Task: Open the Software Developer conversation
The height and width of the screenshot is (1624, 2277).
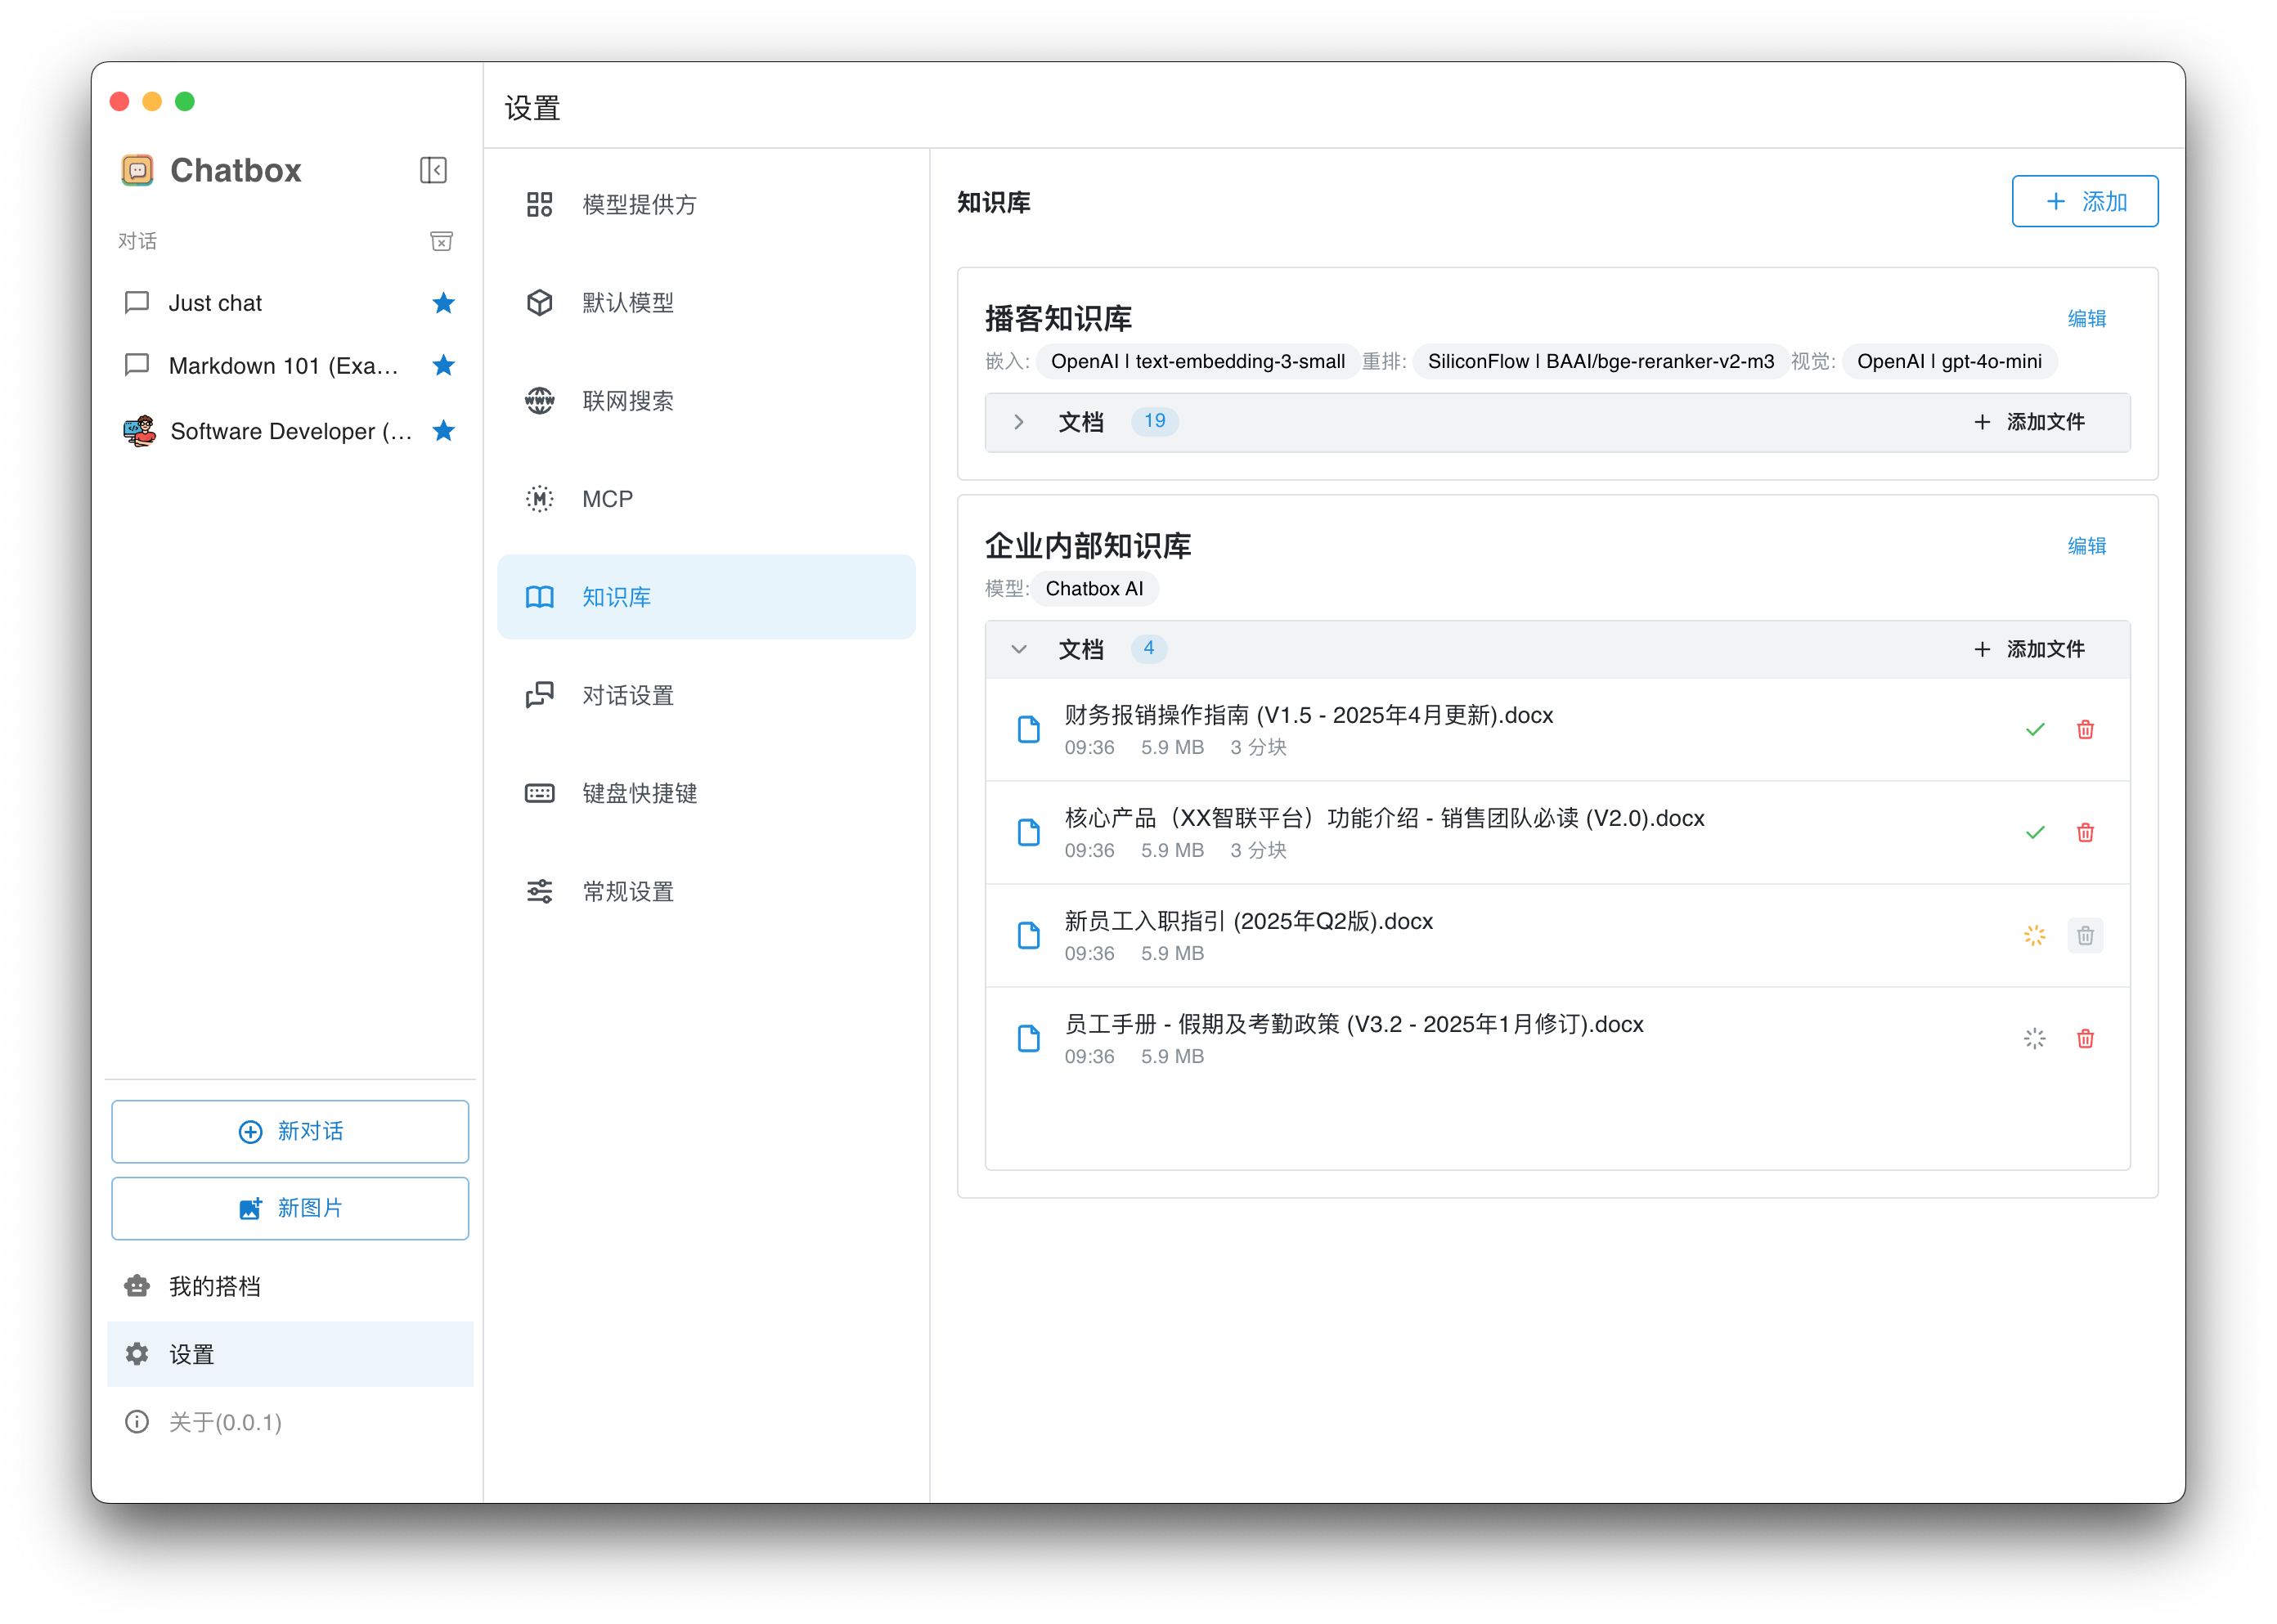Action: click(290, 431)
